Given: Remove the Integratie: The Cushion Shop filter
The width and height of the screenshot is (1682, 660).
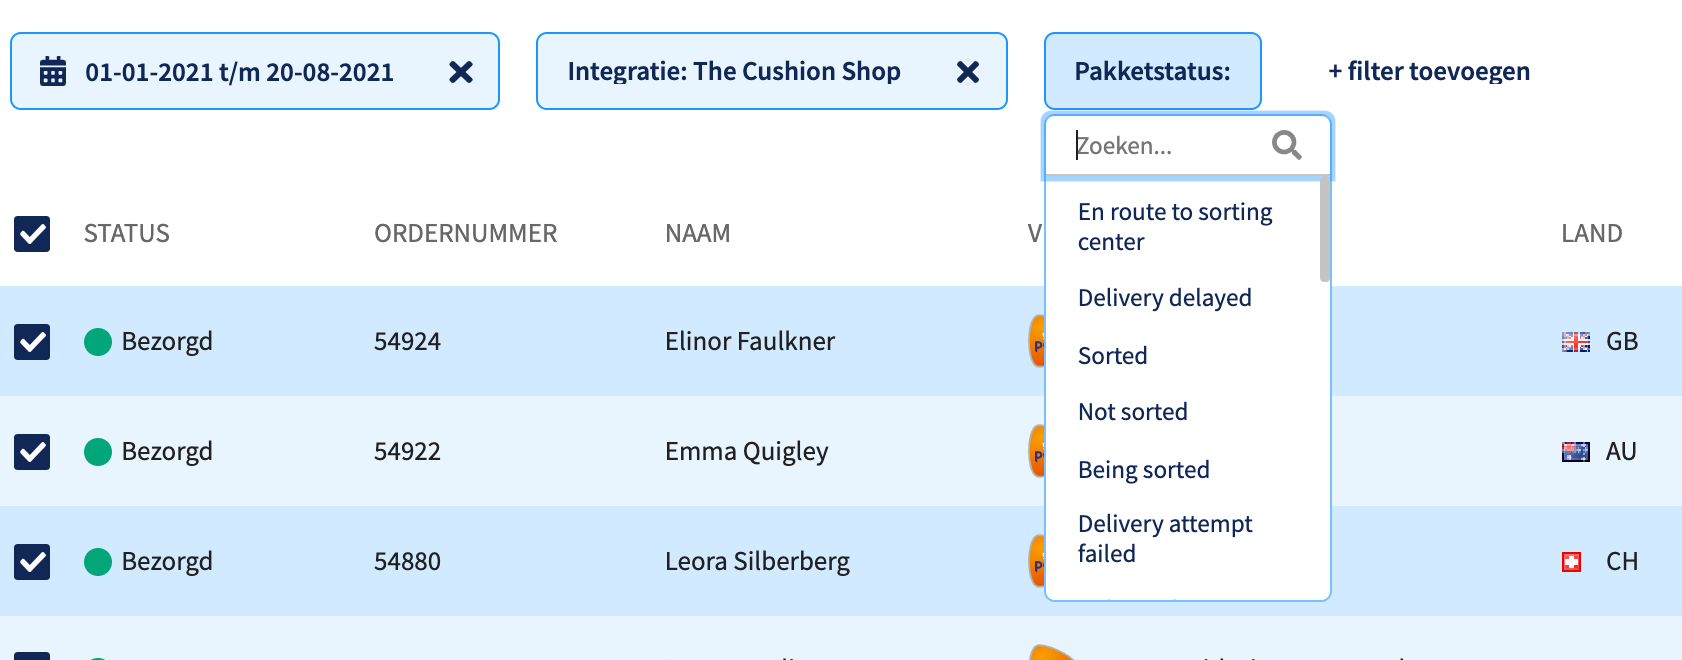Looking at the screenshot, I should click(x=968, y=72).
